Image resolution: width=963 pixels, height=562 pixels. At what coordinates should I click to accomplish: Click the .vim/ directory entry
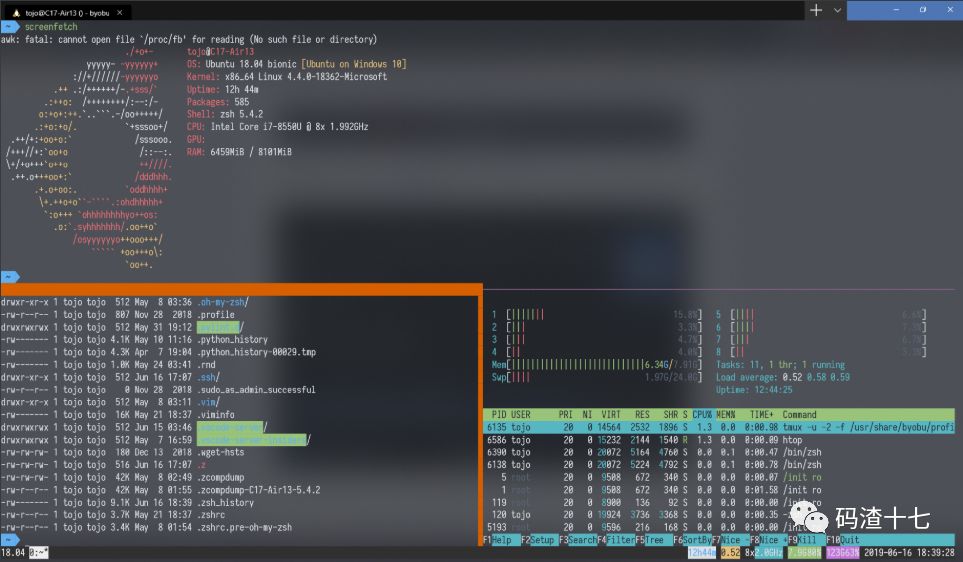[208, 402]
